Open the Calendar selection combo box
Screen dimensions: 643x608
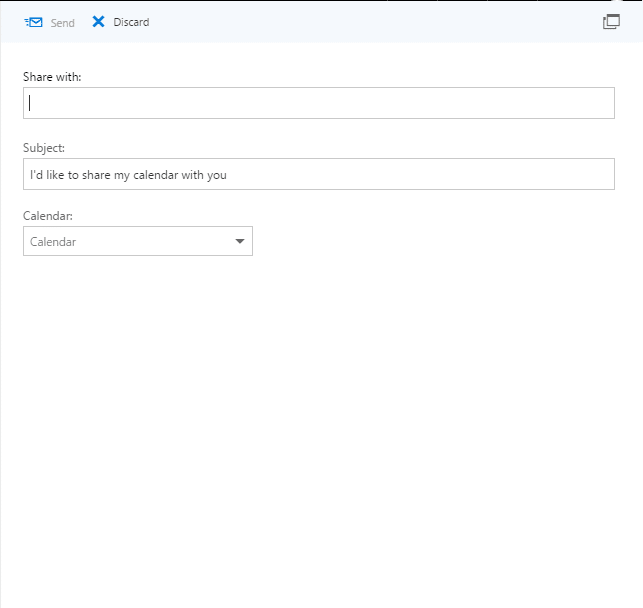click(138, 241)
